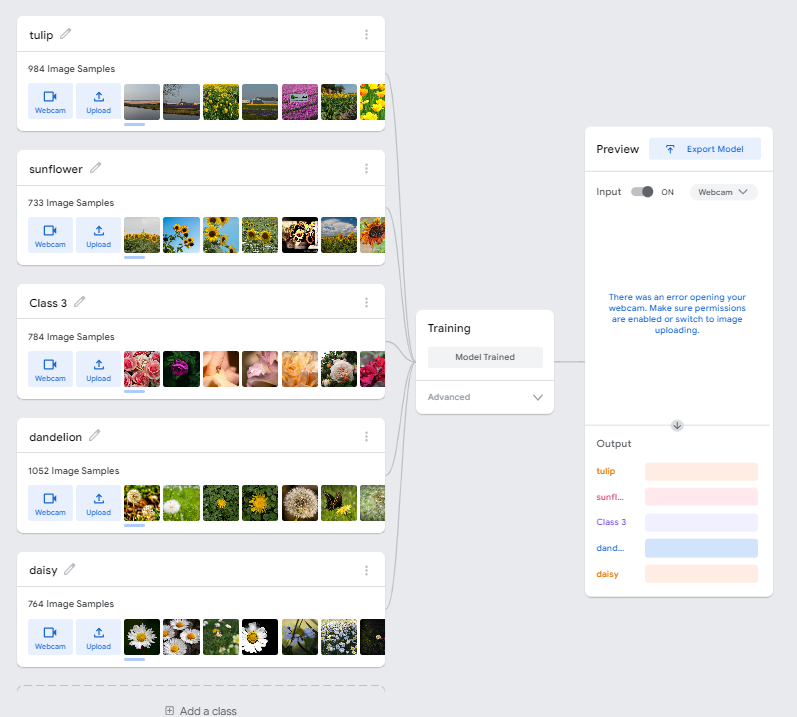Use Webcam for Class 3 samples
This screenshot has height=717, width=797.
50,369
